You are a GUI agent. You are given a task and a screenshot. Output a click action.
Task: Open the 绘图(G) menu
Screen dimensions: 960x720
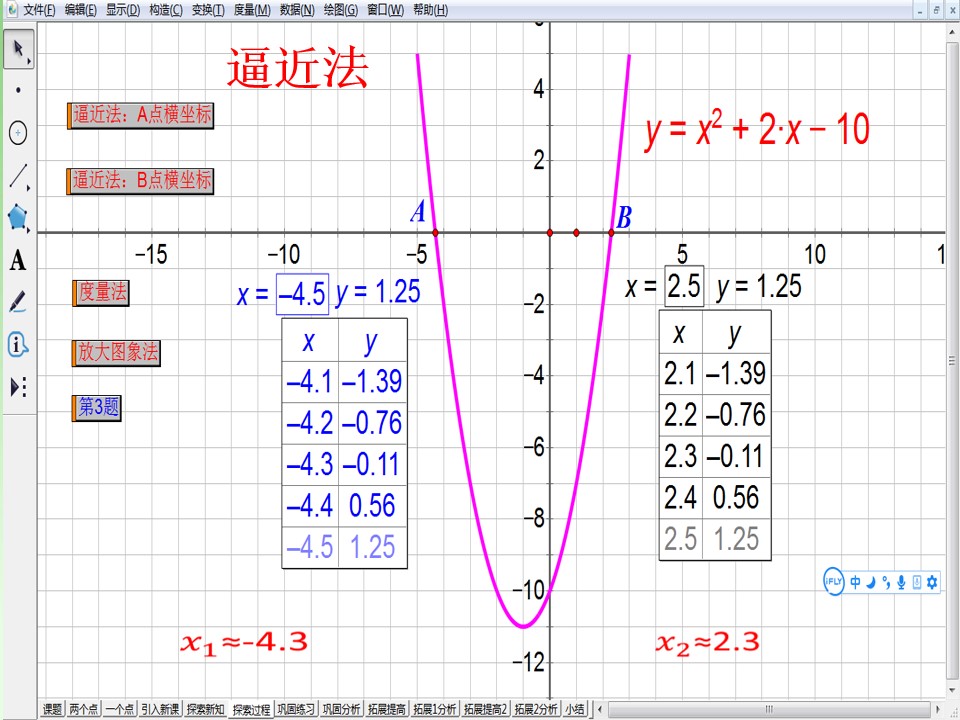click(341, 10)
